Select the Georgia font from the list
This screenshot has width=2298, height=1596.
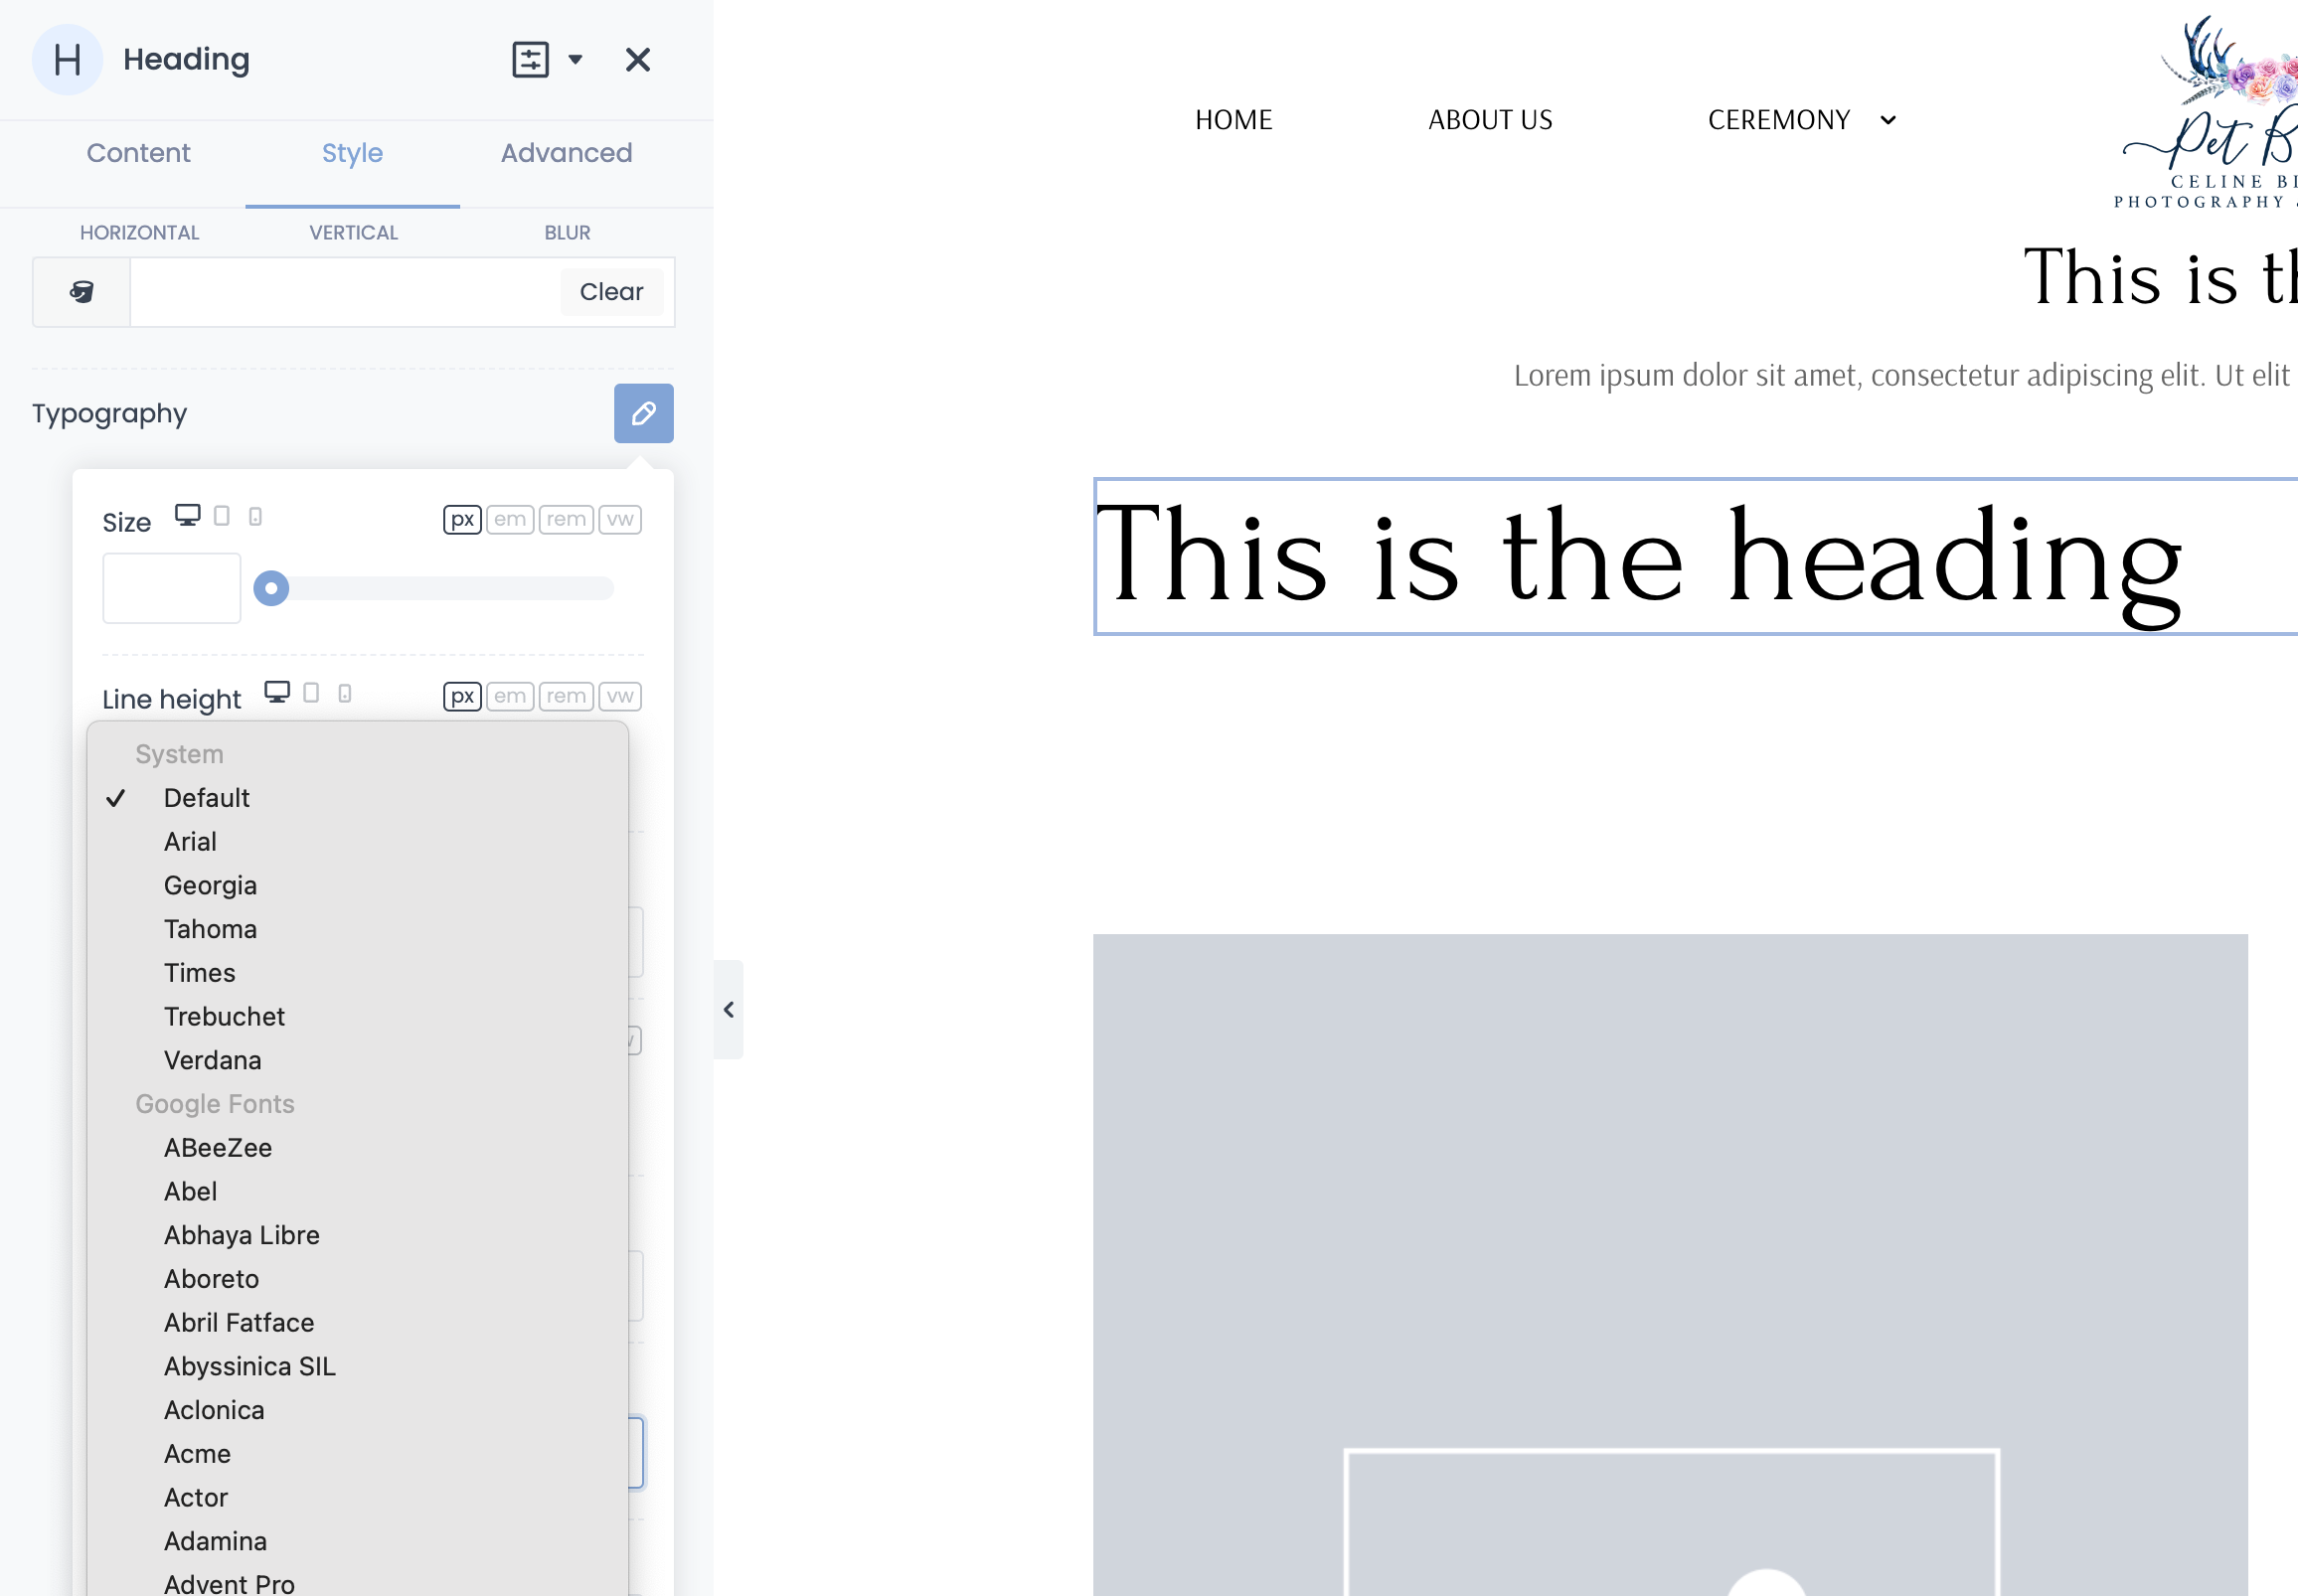(x=210, y=885)
